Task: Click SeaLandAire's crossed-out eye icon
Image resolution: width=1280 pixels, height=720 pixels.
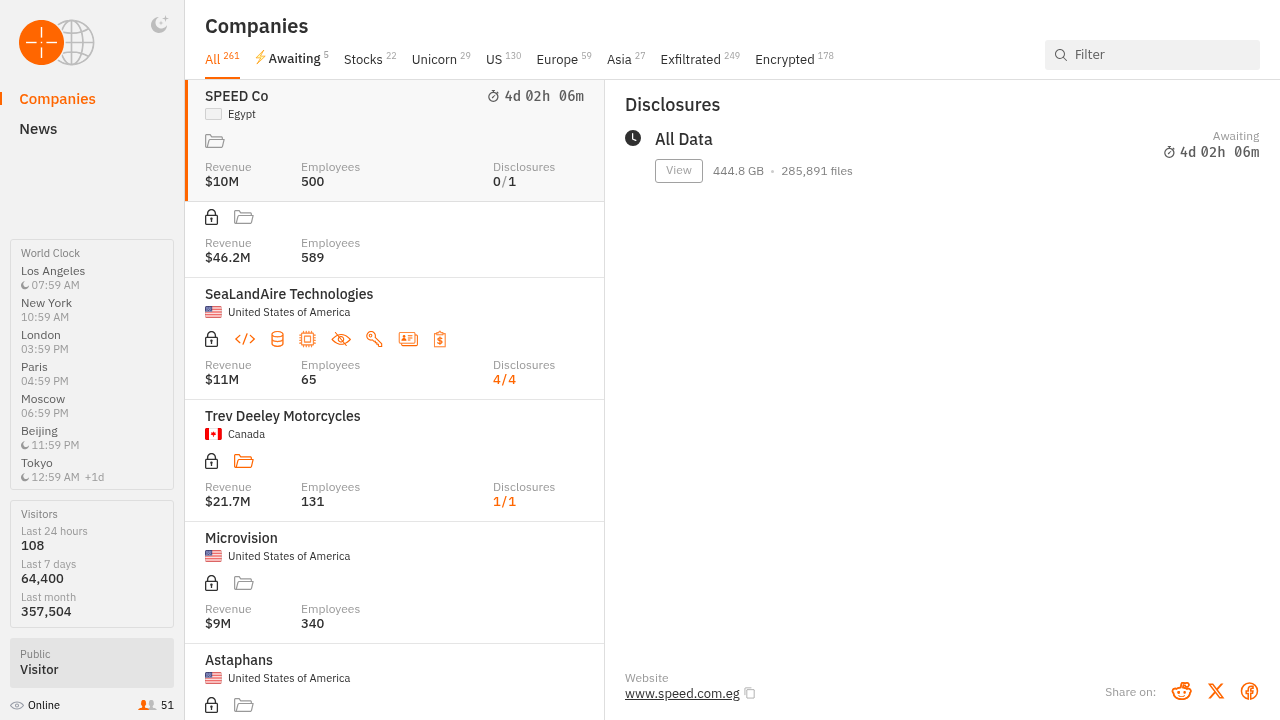Action: [341, 339]
